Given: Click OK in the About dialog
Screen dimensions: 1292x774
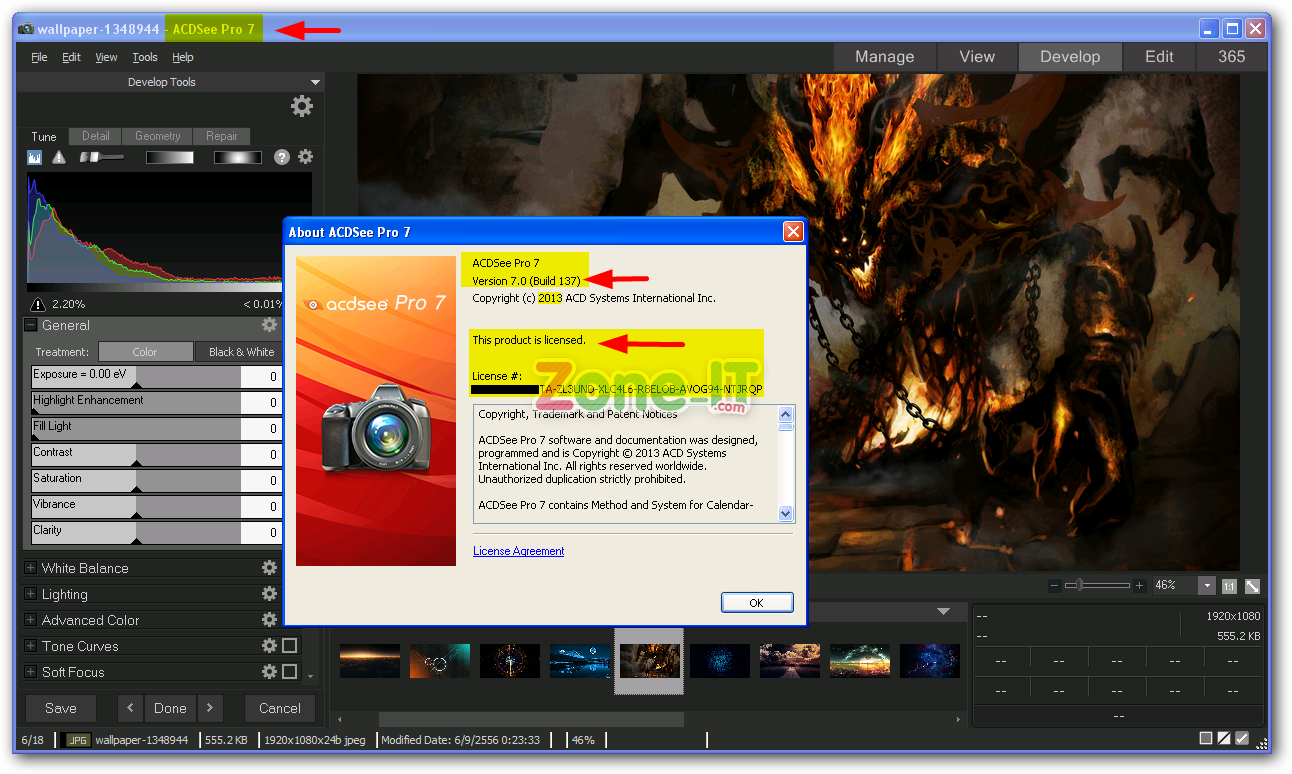Looking at the screenshot, I should [756, 602].
